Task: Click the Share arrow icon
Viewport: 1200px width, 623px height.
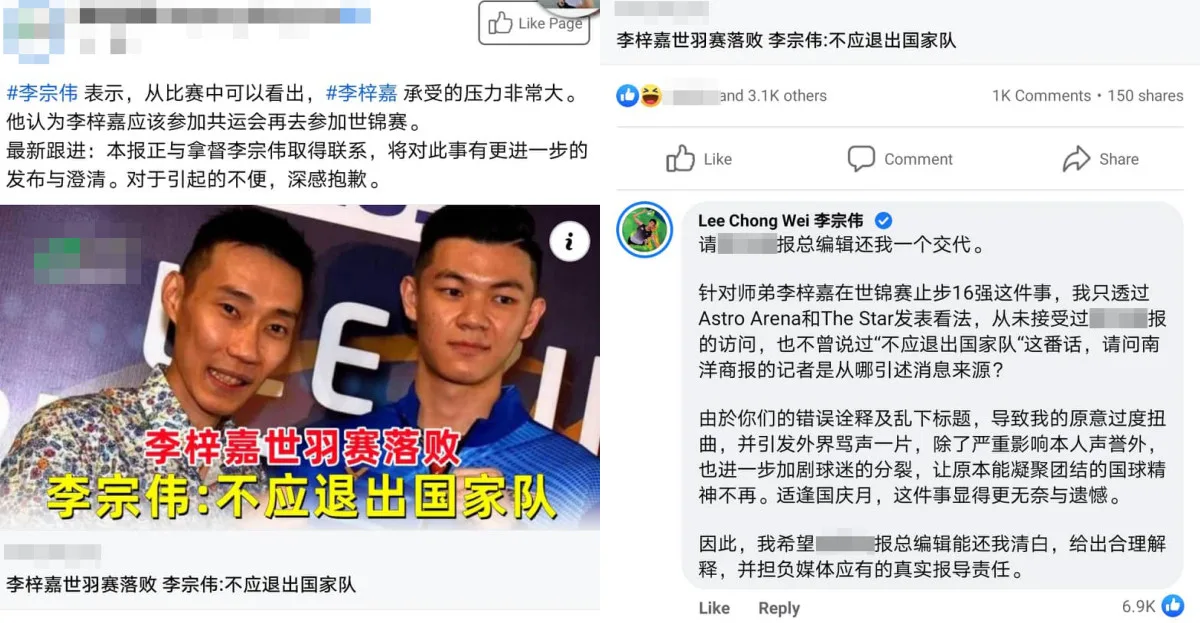Action: (1076, 159)
